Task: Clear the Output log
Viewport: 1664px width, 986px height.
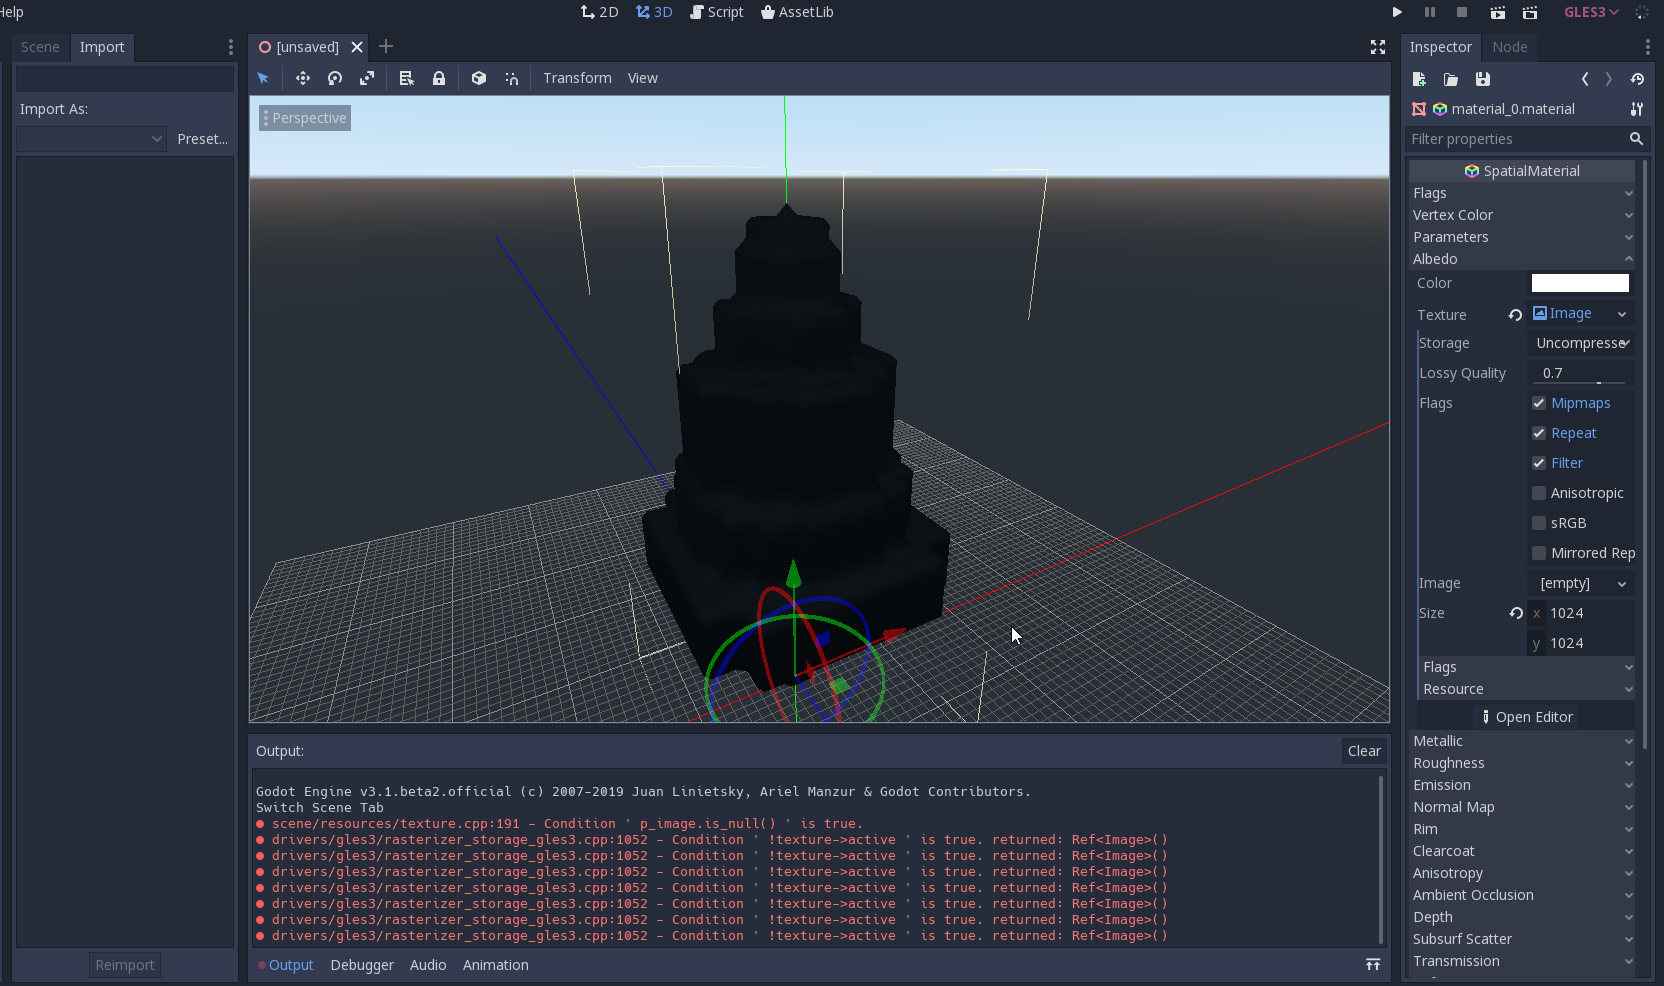Action: click(x=1364, y=751)
